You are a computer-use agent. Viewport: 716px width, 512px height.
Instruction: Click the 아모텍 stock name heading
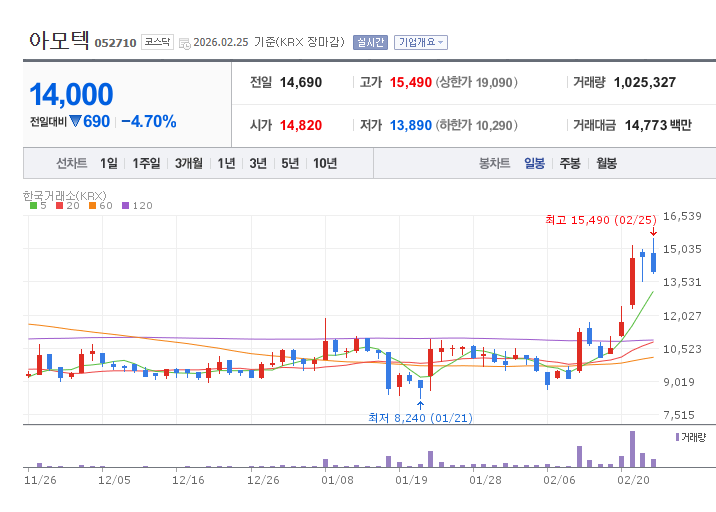click(59, 40)
